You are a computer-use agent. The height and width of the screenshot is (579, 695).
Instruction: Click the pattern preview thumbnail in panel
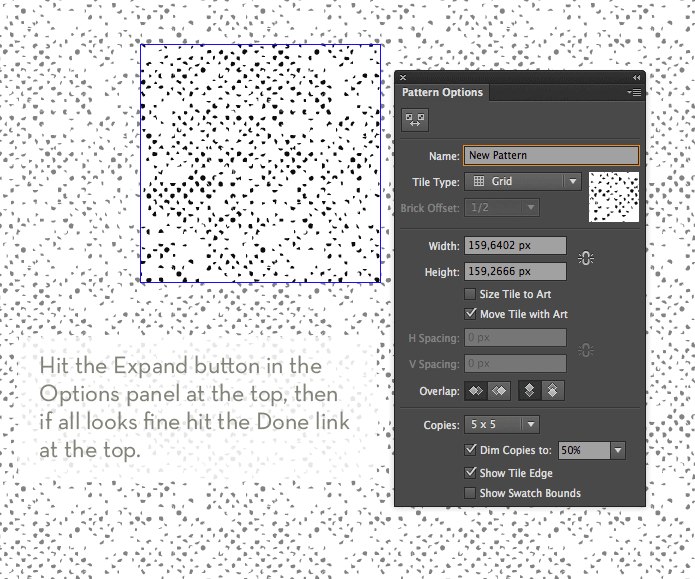click(x=614, y=197)
